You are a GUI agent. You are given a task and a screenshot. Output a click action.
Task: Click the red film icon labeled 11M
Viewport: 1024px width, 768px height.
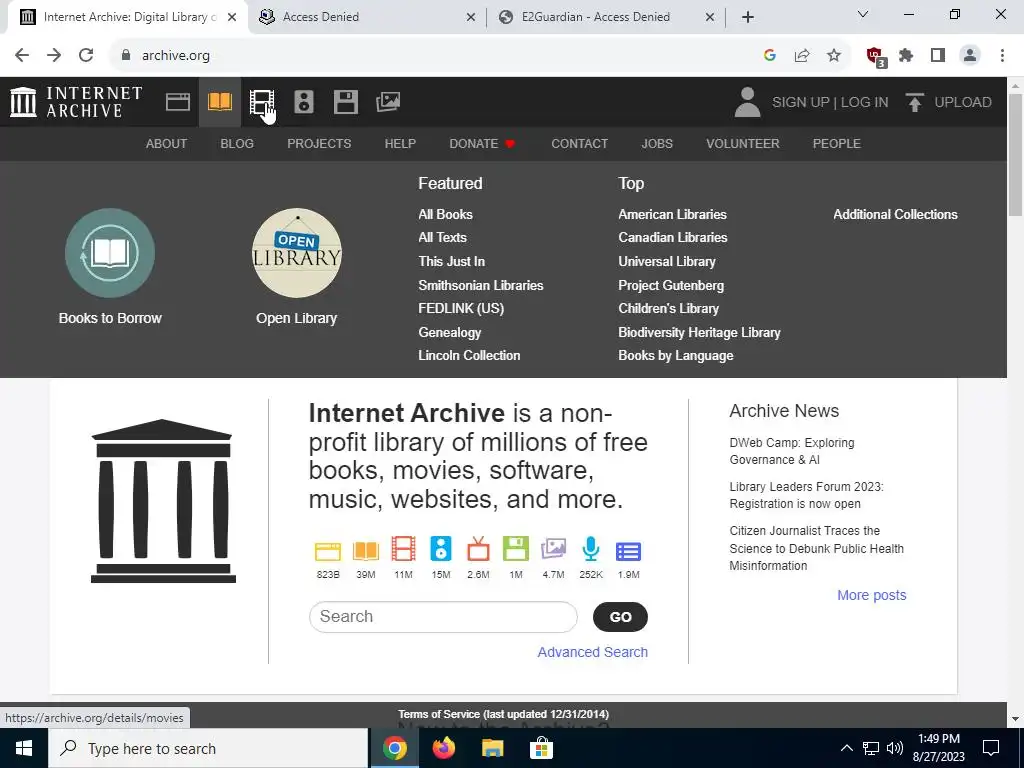pos(404,549)
